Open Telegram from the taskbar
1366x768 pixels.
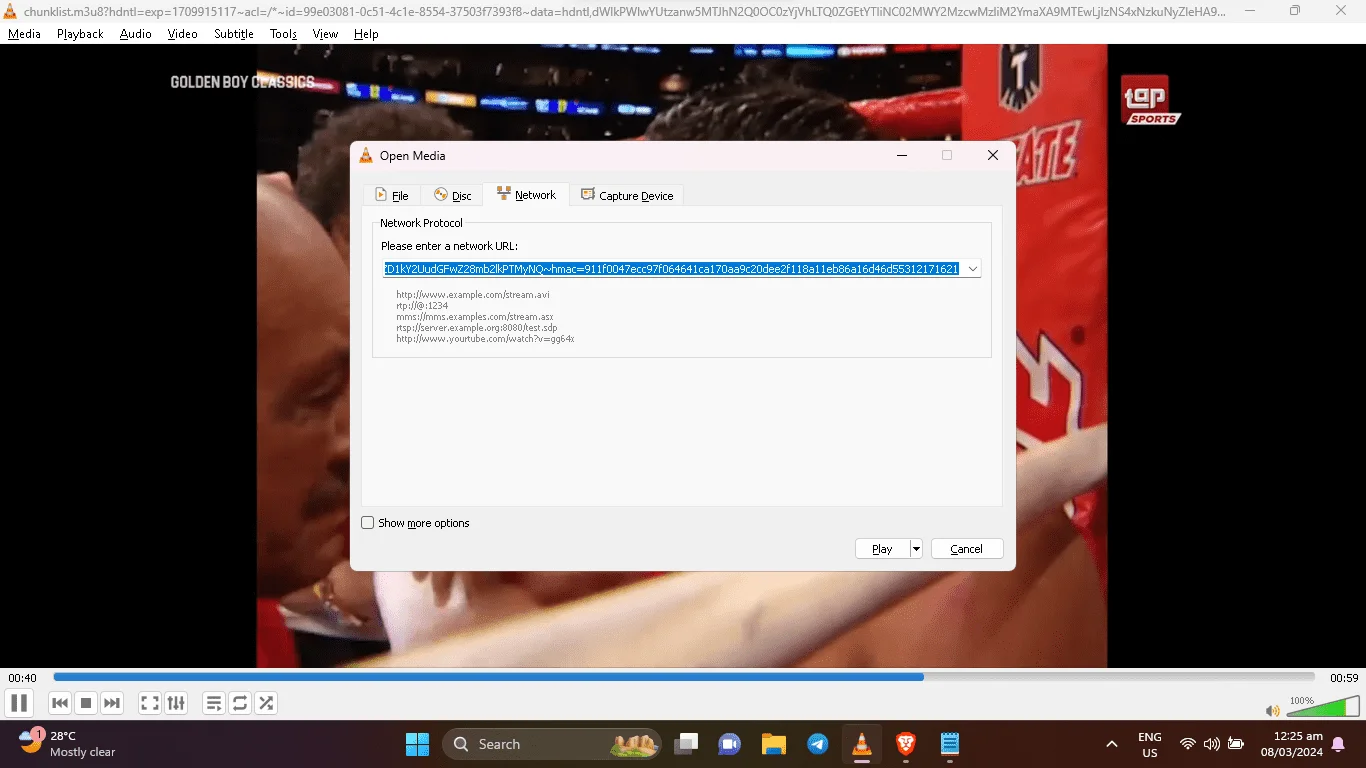pyautogui.click(x=817, y=744)
